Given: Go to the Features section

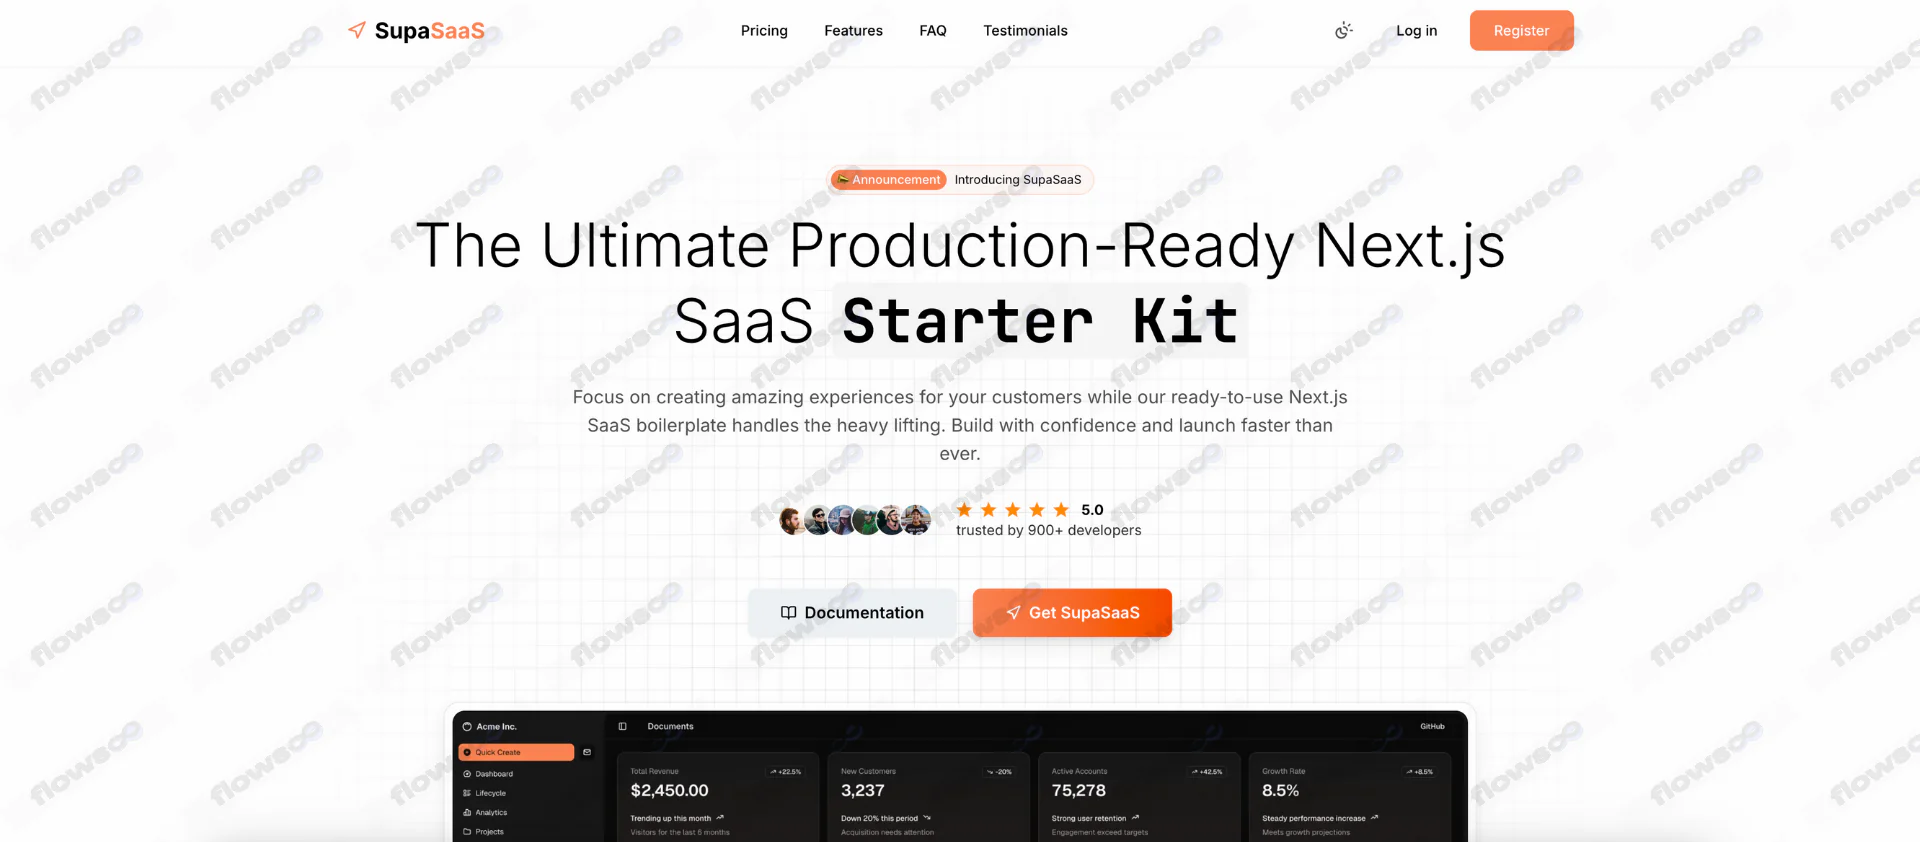Looking at the screenshot, I should (x=853, y=31).
